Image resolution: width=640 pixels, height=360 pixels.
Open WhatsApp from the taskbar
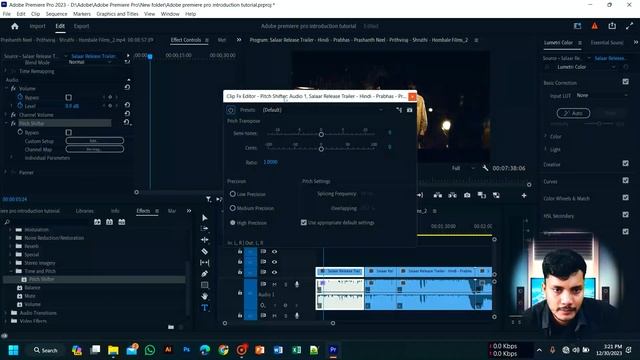pos(150,350)
